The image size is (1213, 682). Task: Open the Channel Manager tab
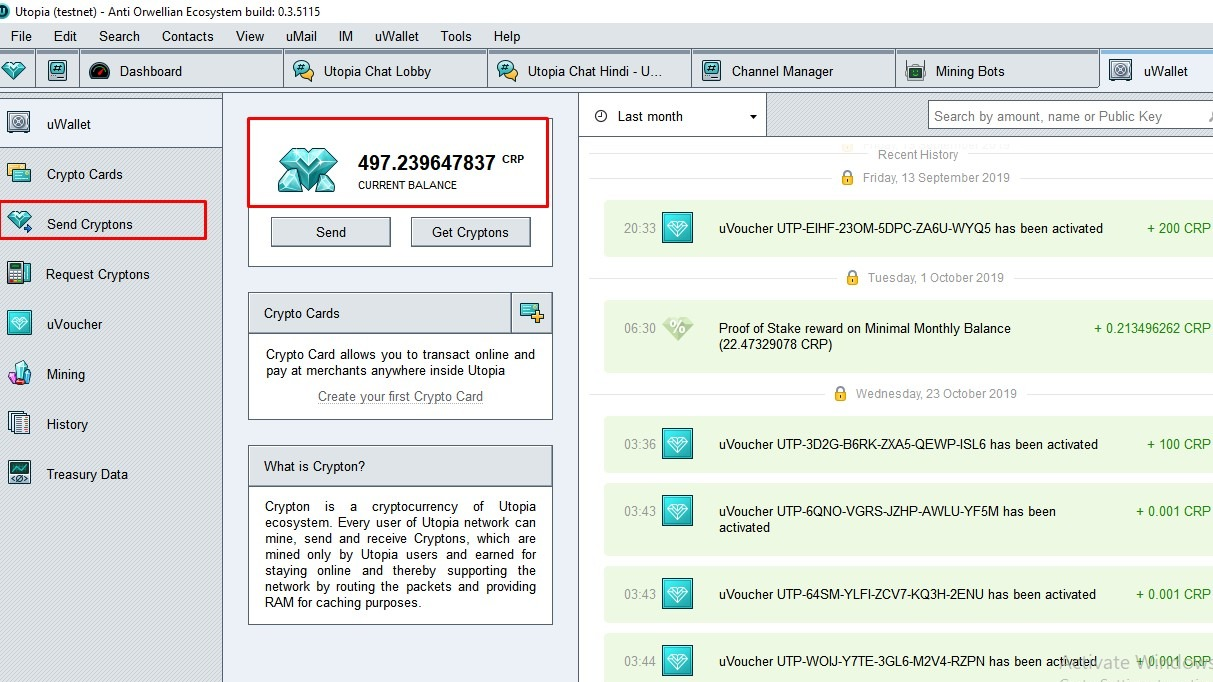point(794,71)
